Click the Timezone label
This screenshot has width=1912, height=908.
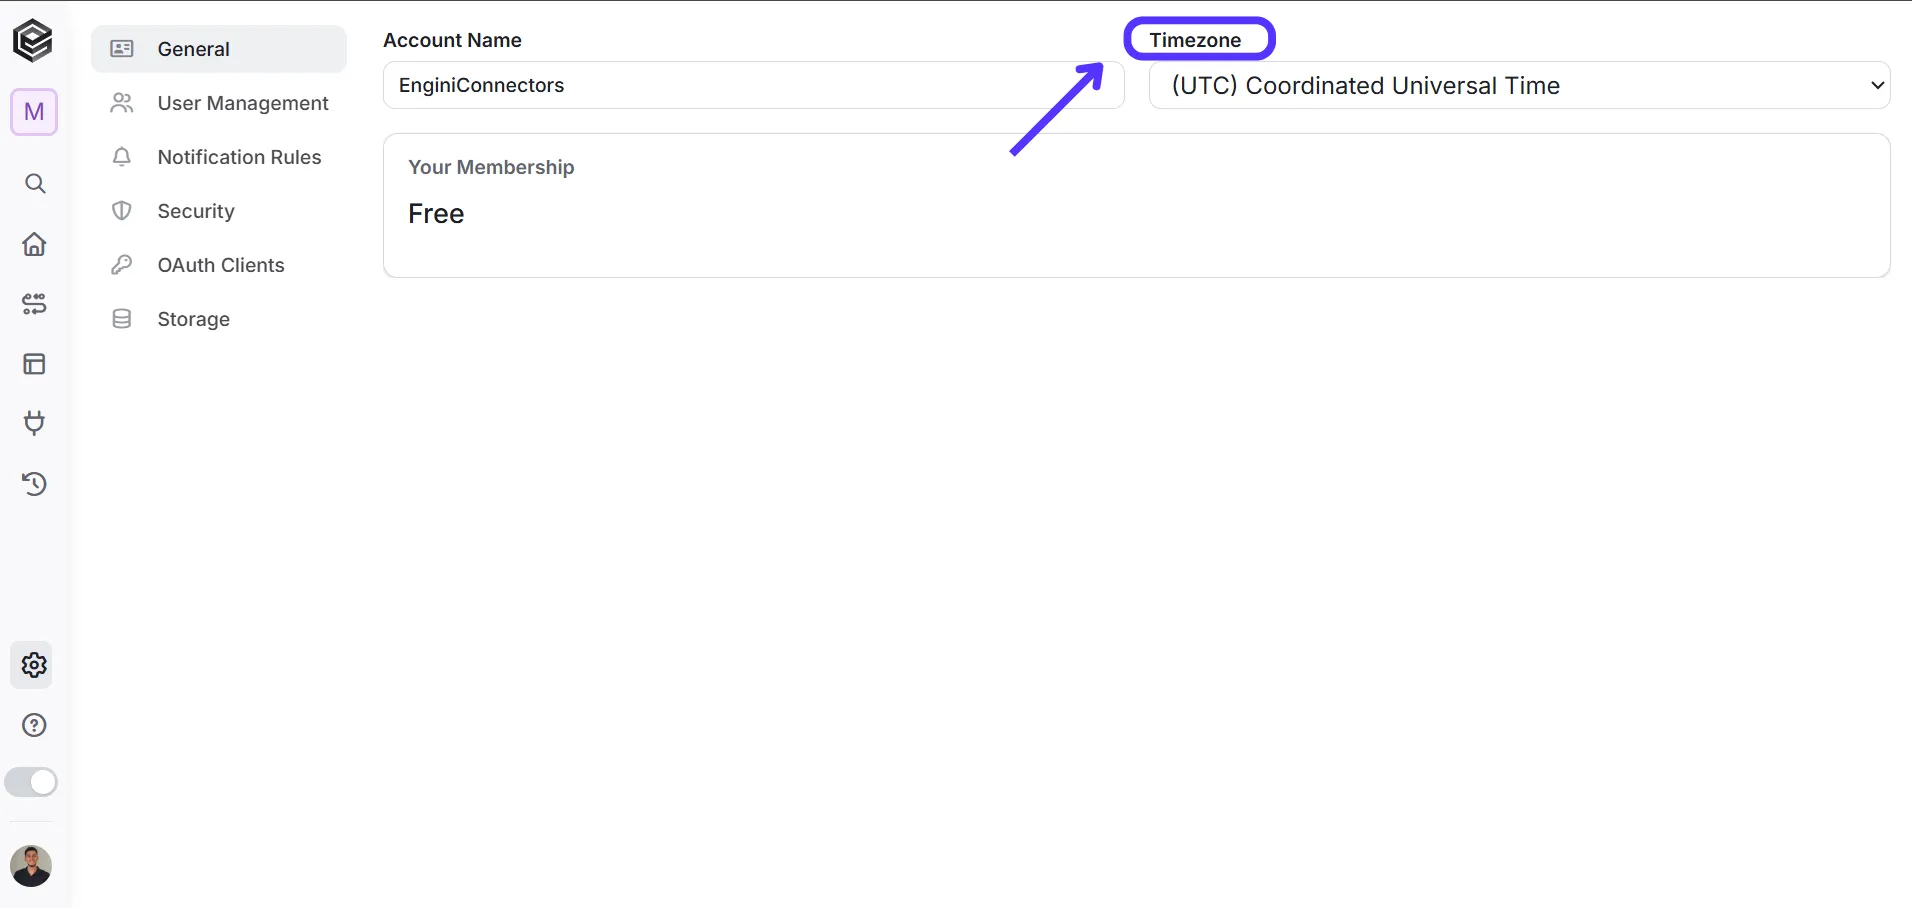click(1195, 40)
